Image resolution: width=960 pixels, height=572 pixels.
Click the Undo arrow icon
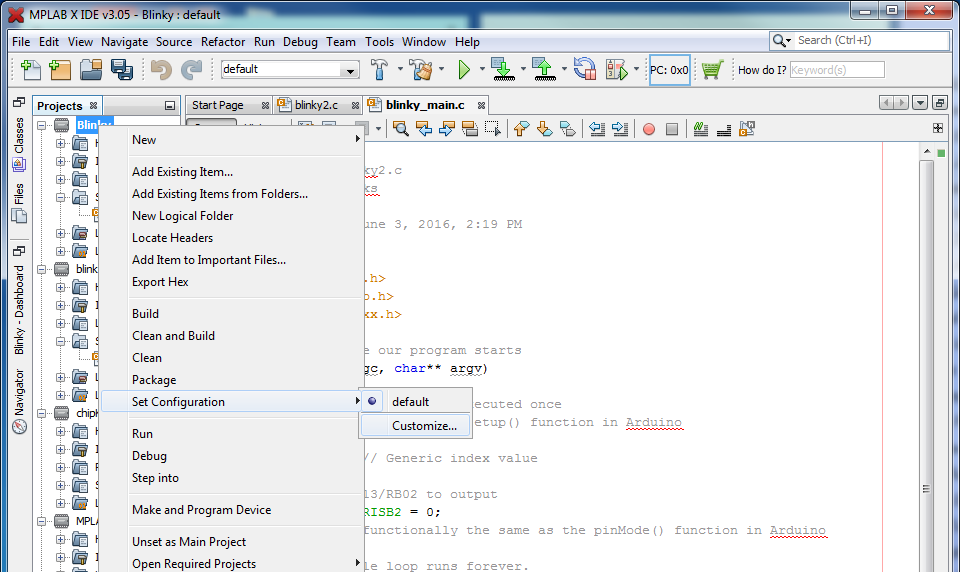point(161,70)
